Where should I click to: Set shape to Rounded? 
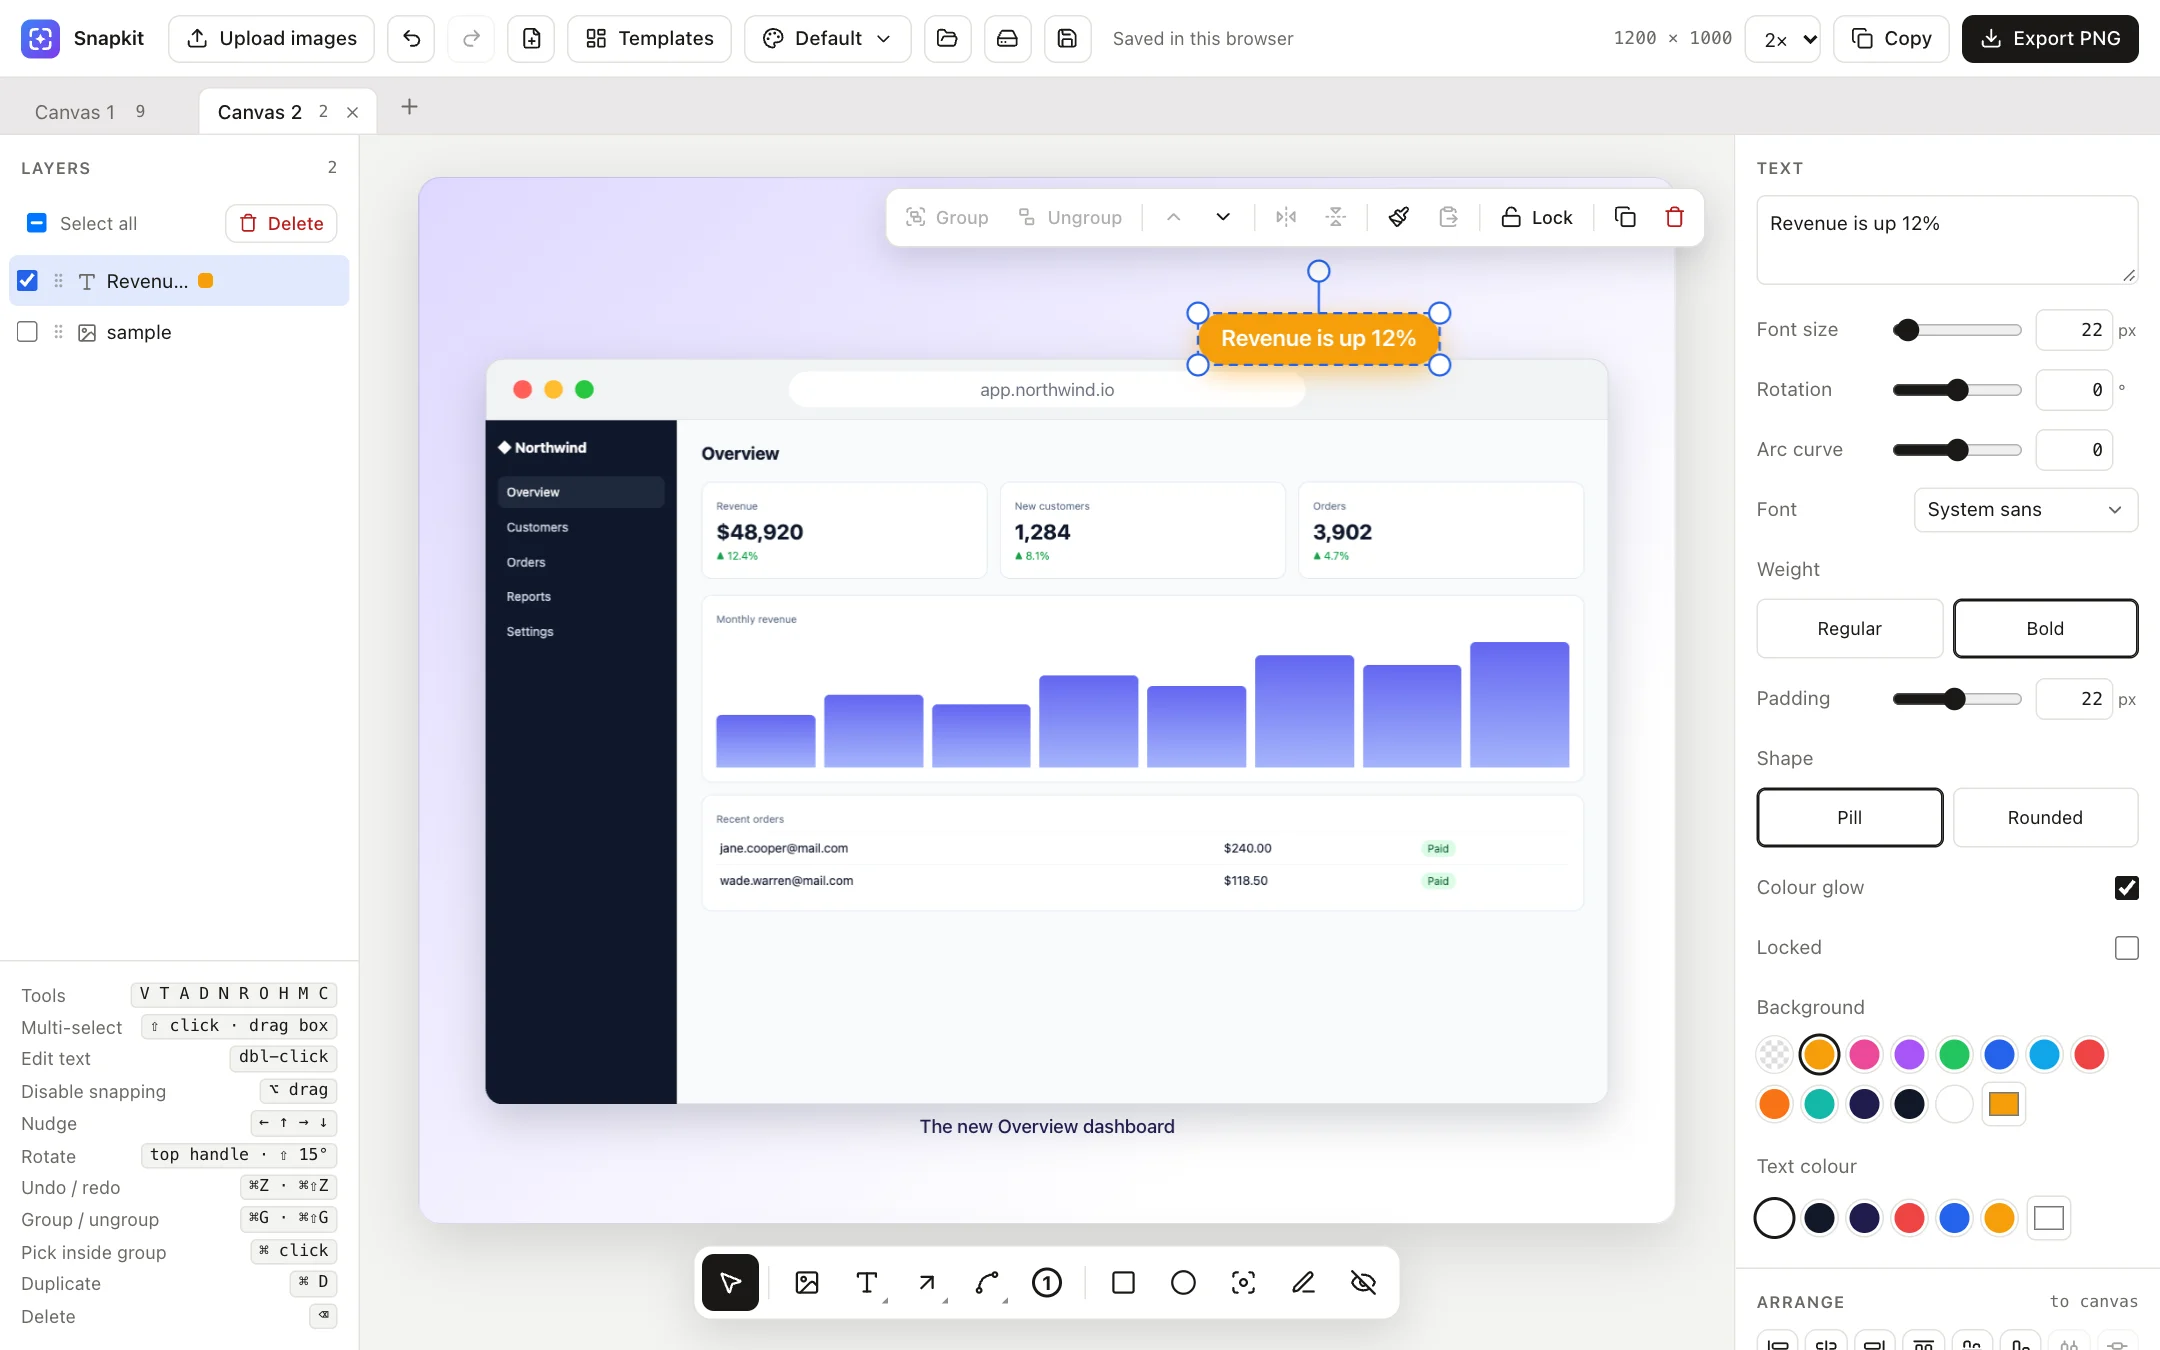[2045, 817]
